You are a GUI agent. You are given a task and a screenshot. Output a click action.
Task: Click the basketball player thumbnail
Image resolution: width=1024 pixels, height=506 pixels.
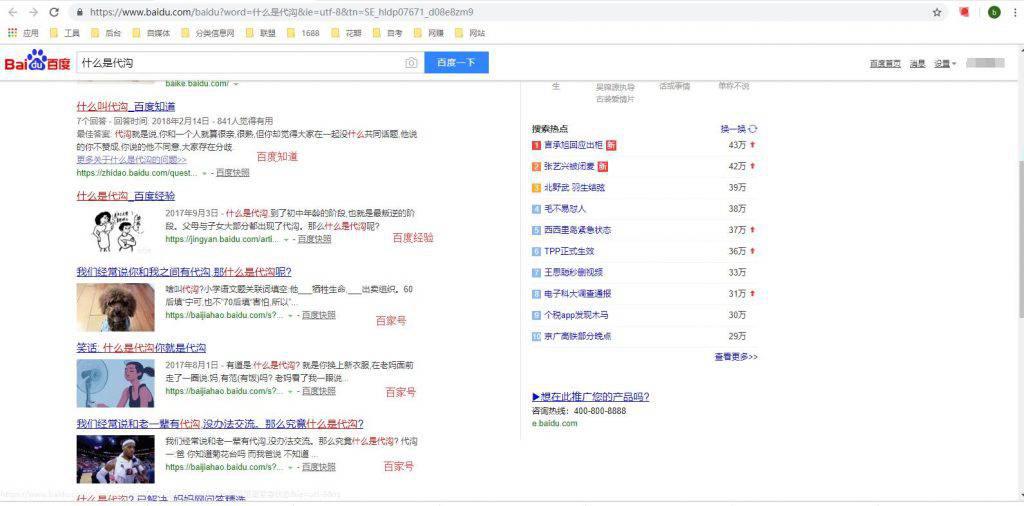click(116, 460)
